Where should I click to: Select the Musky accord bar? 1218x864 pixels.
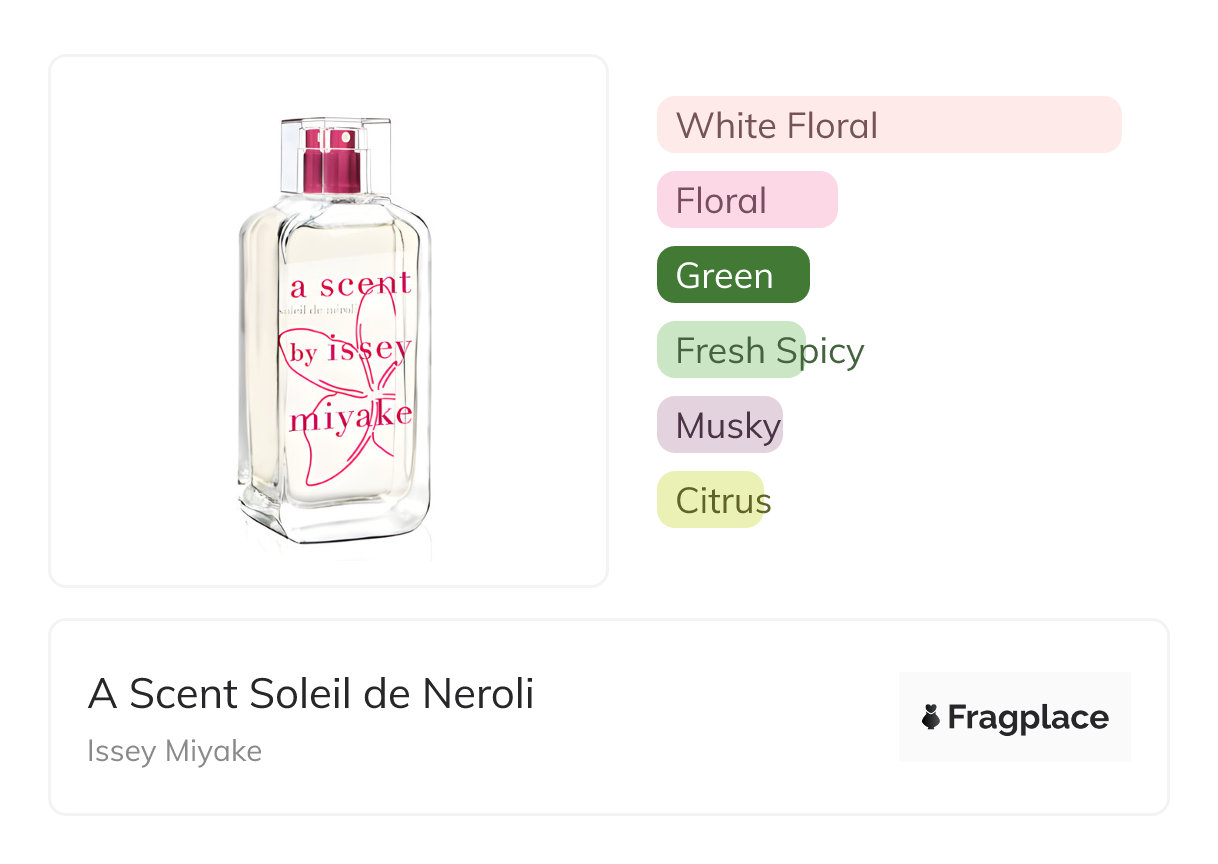click(x=720, y=425)
